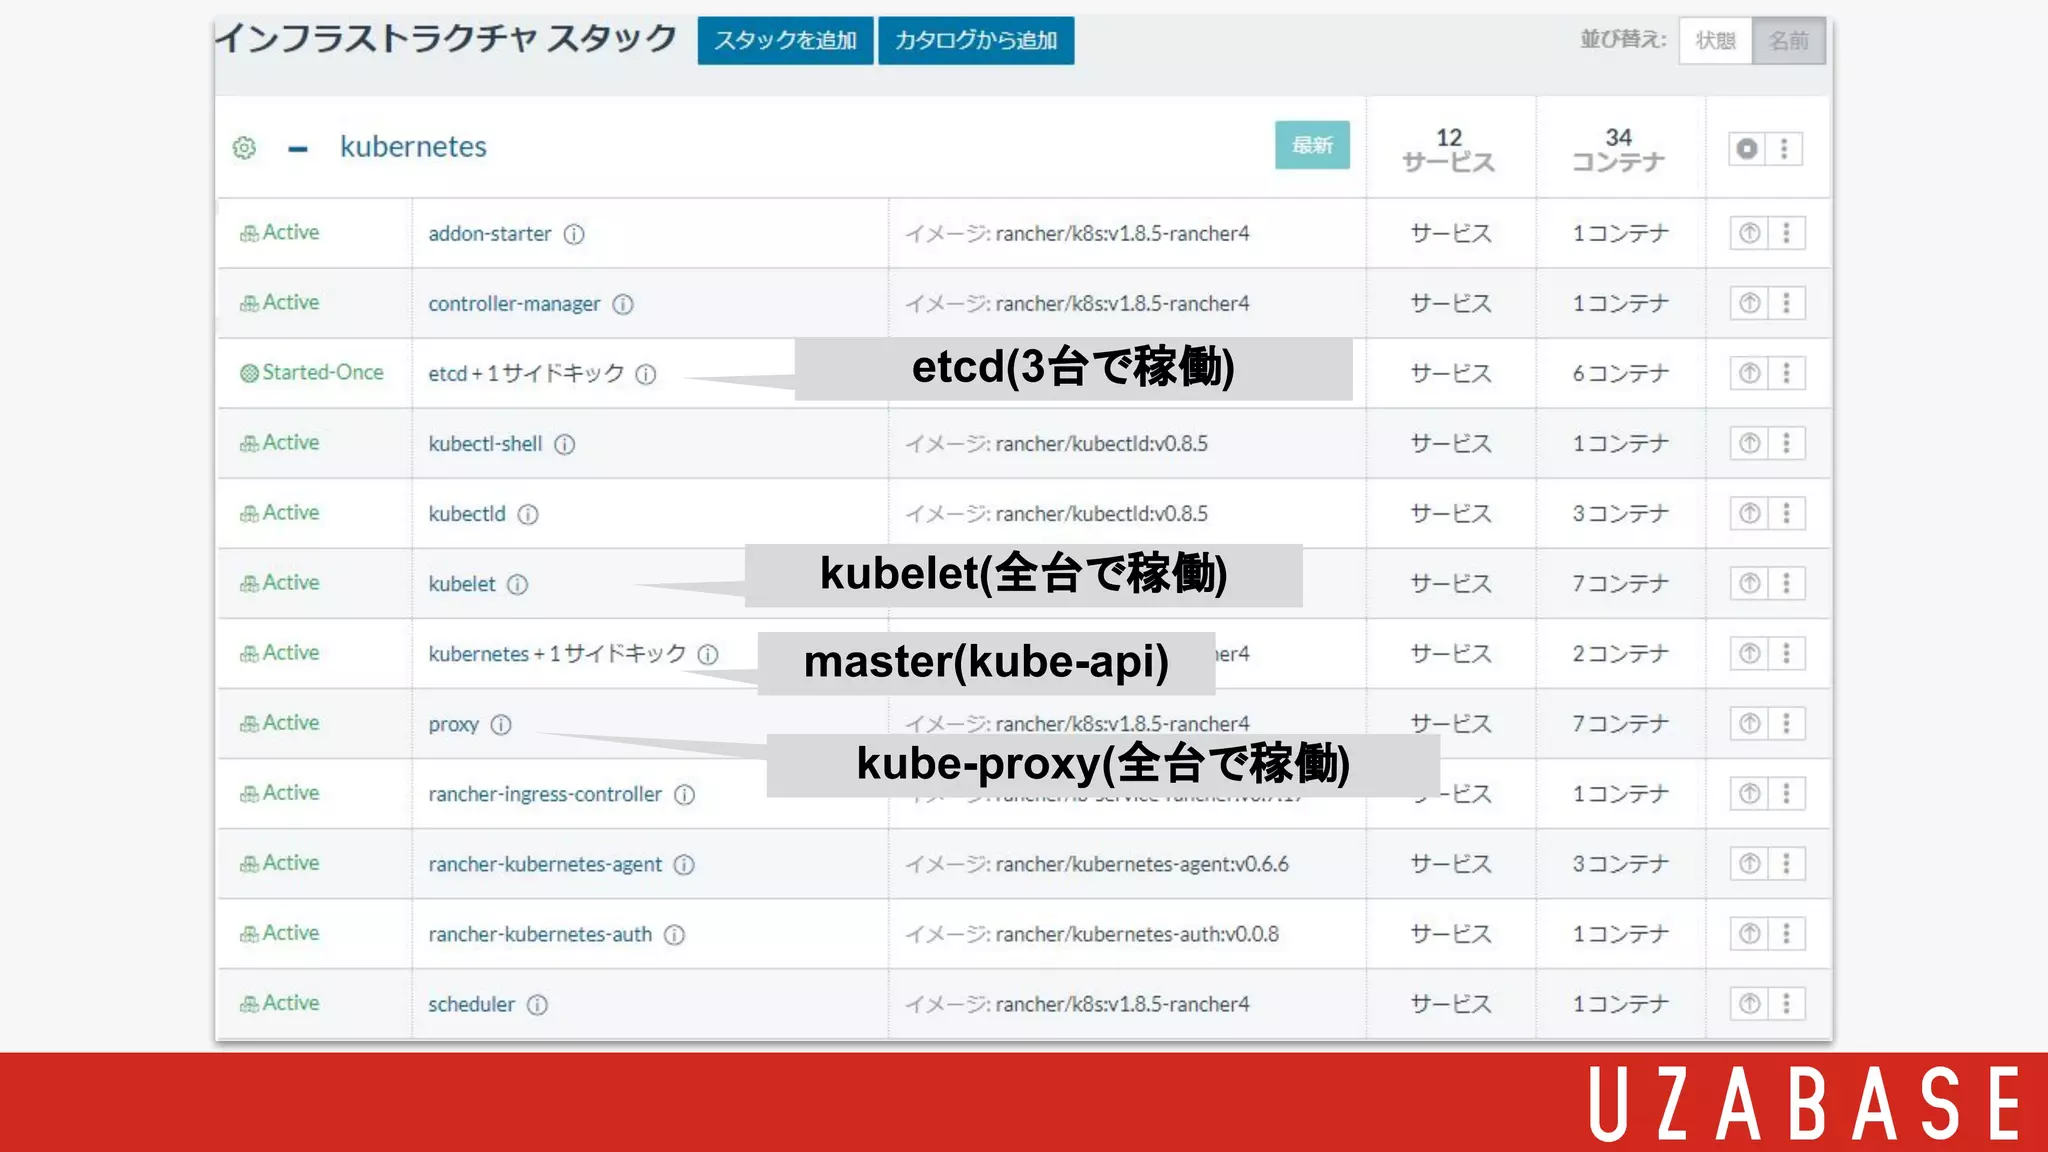The image size is (2048, 1152).
Task: Sort stacks by 名前
Action: coord(1789,41)
